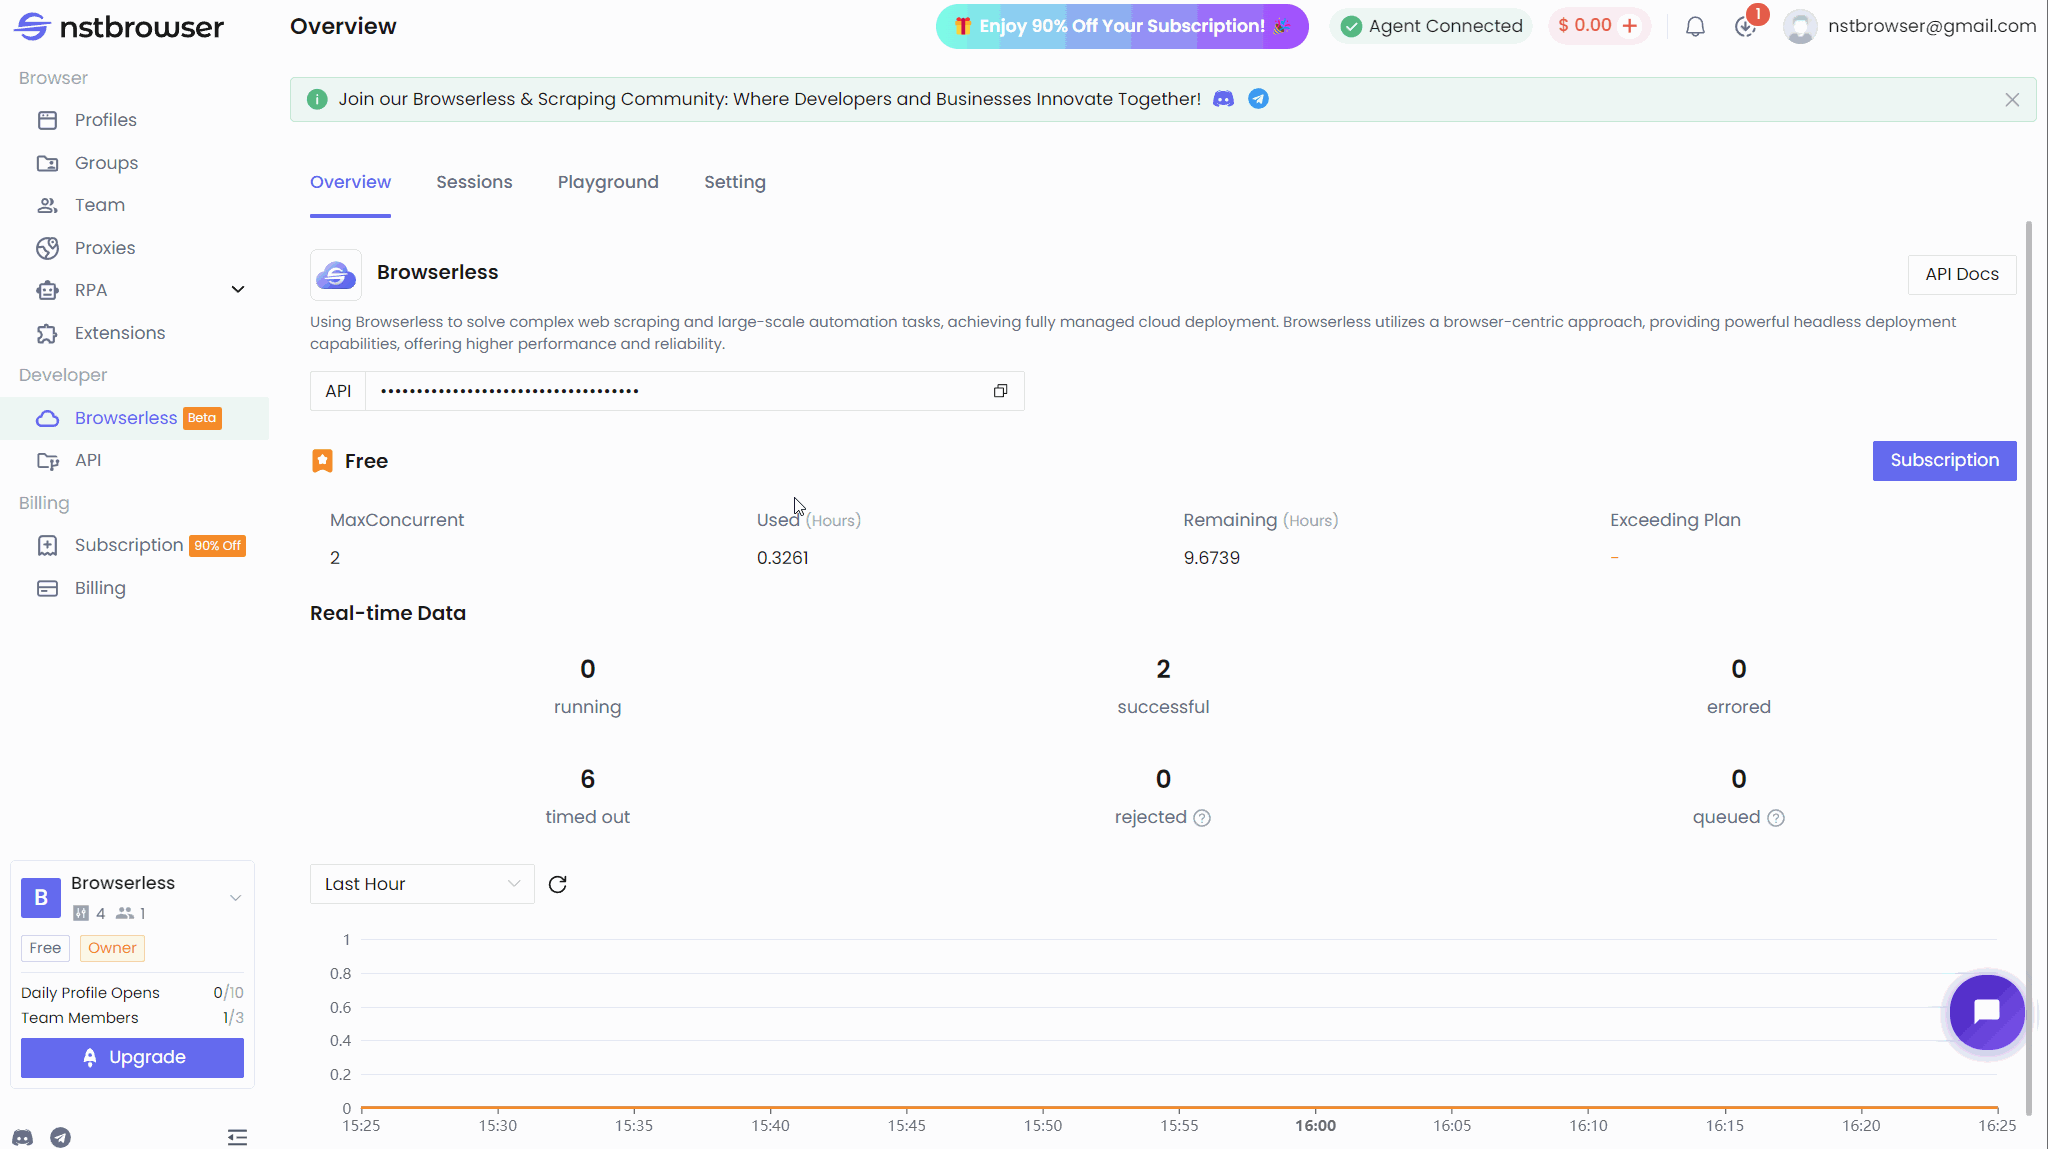
Task: Click the Subscription sidebar icon
Action: click(x=47, y=545)
